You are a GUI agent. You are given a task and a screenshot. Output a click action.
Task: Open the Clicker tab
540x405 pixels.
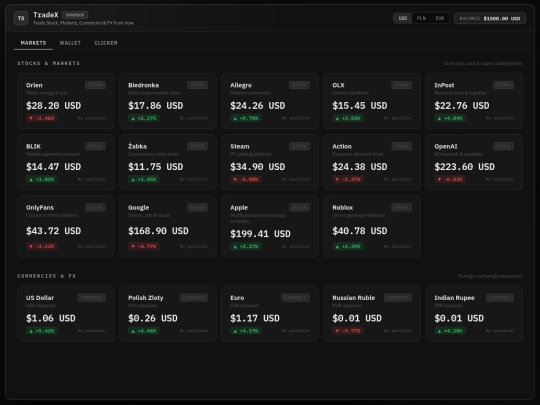coord(106,43)
